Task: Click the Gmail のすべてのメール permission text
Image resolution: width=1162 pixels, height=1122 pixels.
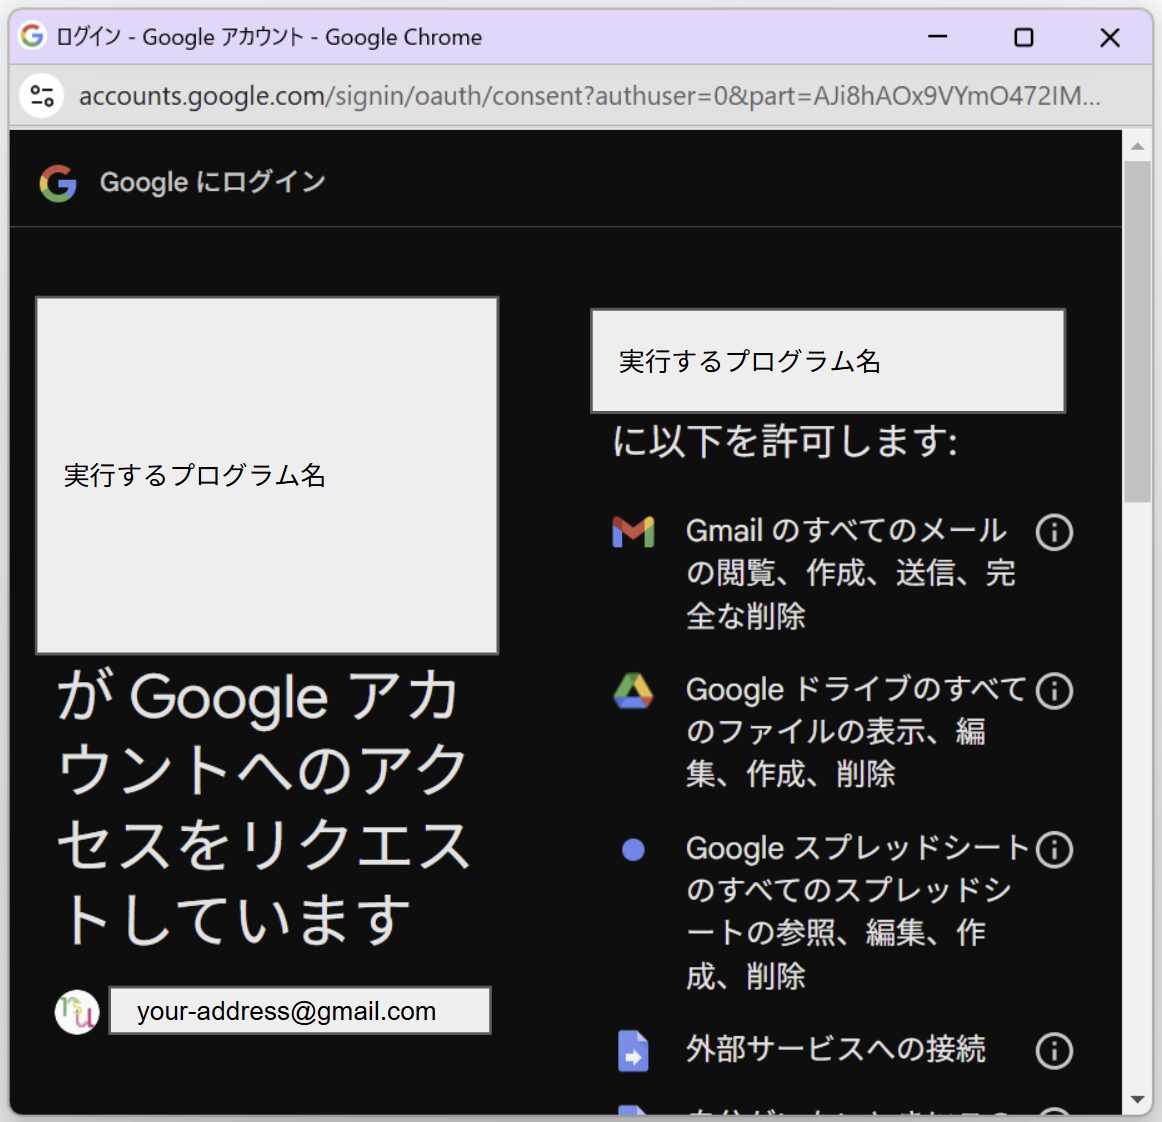Action: (851, 573)
